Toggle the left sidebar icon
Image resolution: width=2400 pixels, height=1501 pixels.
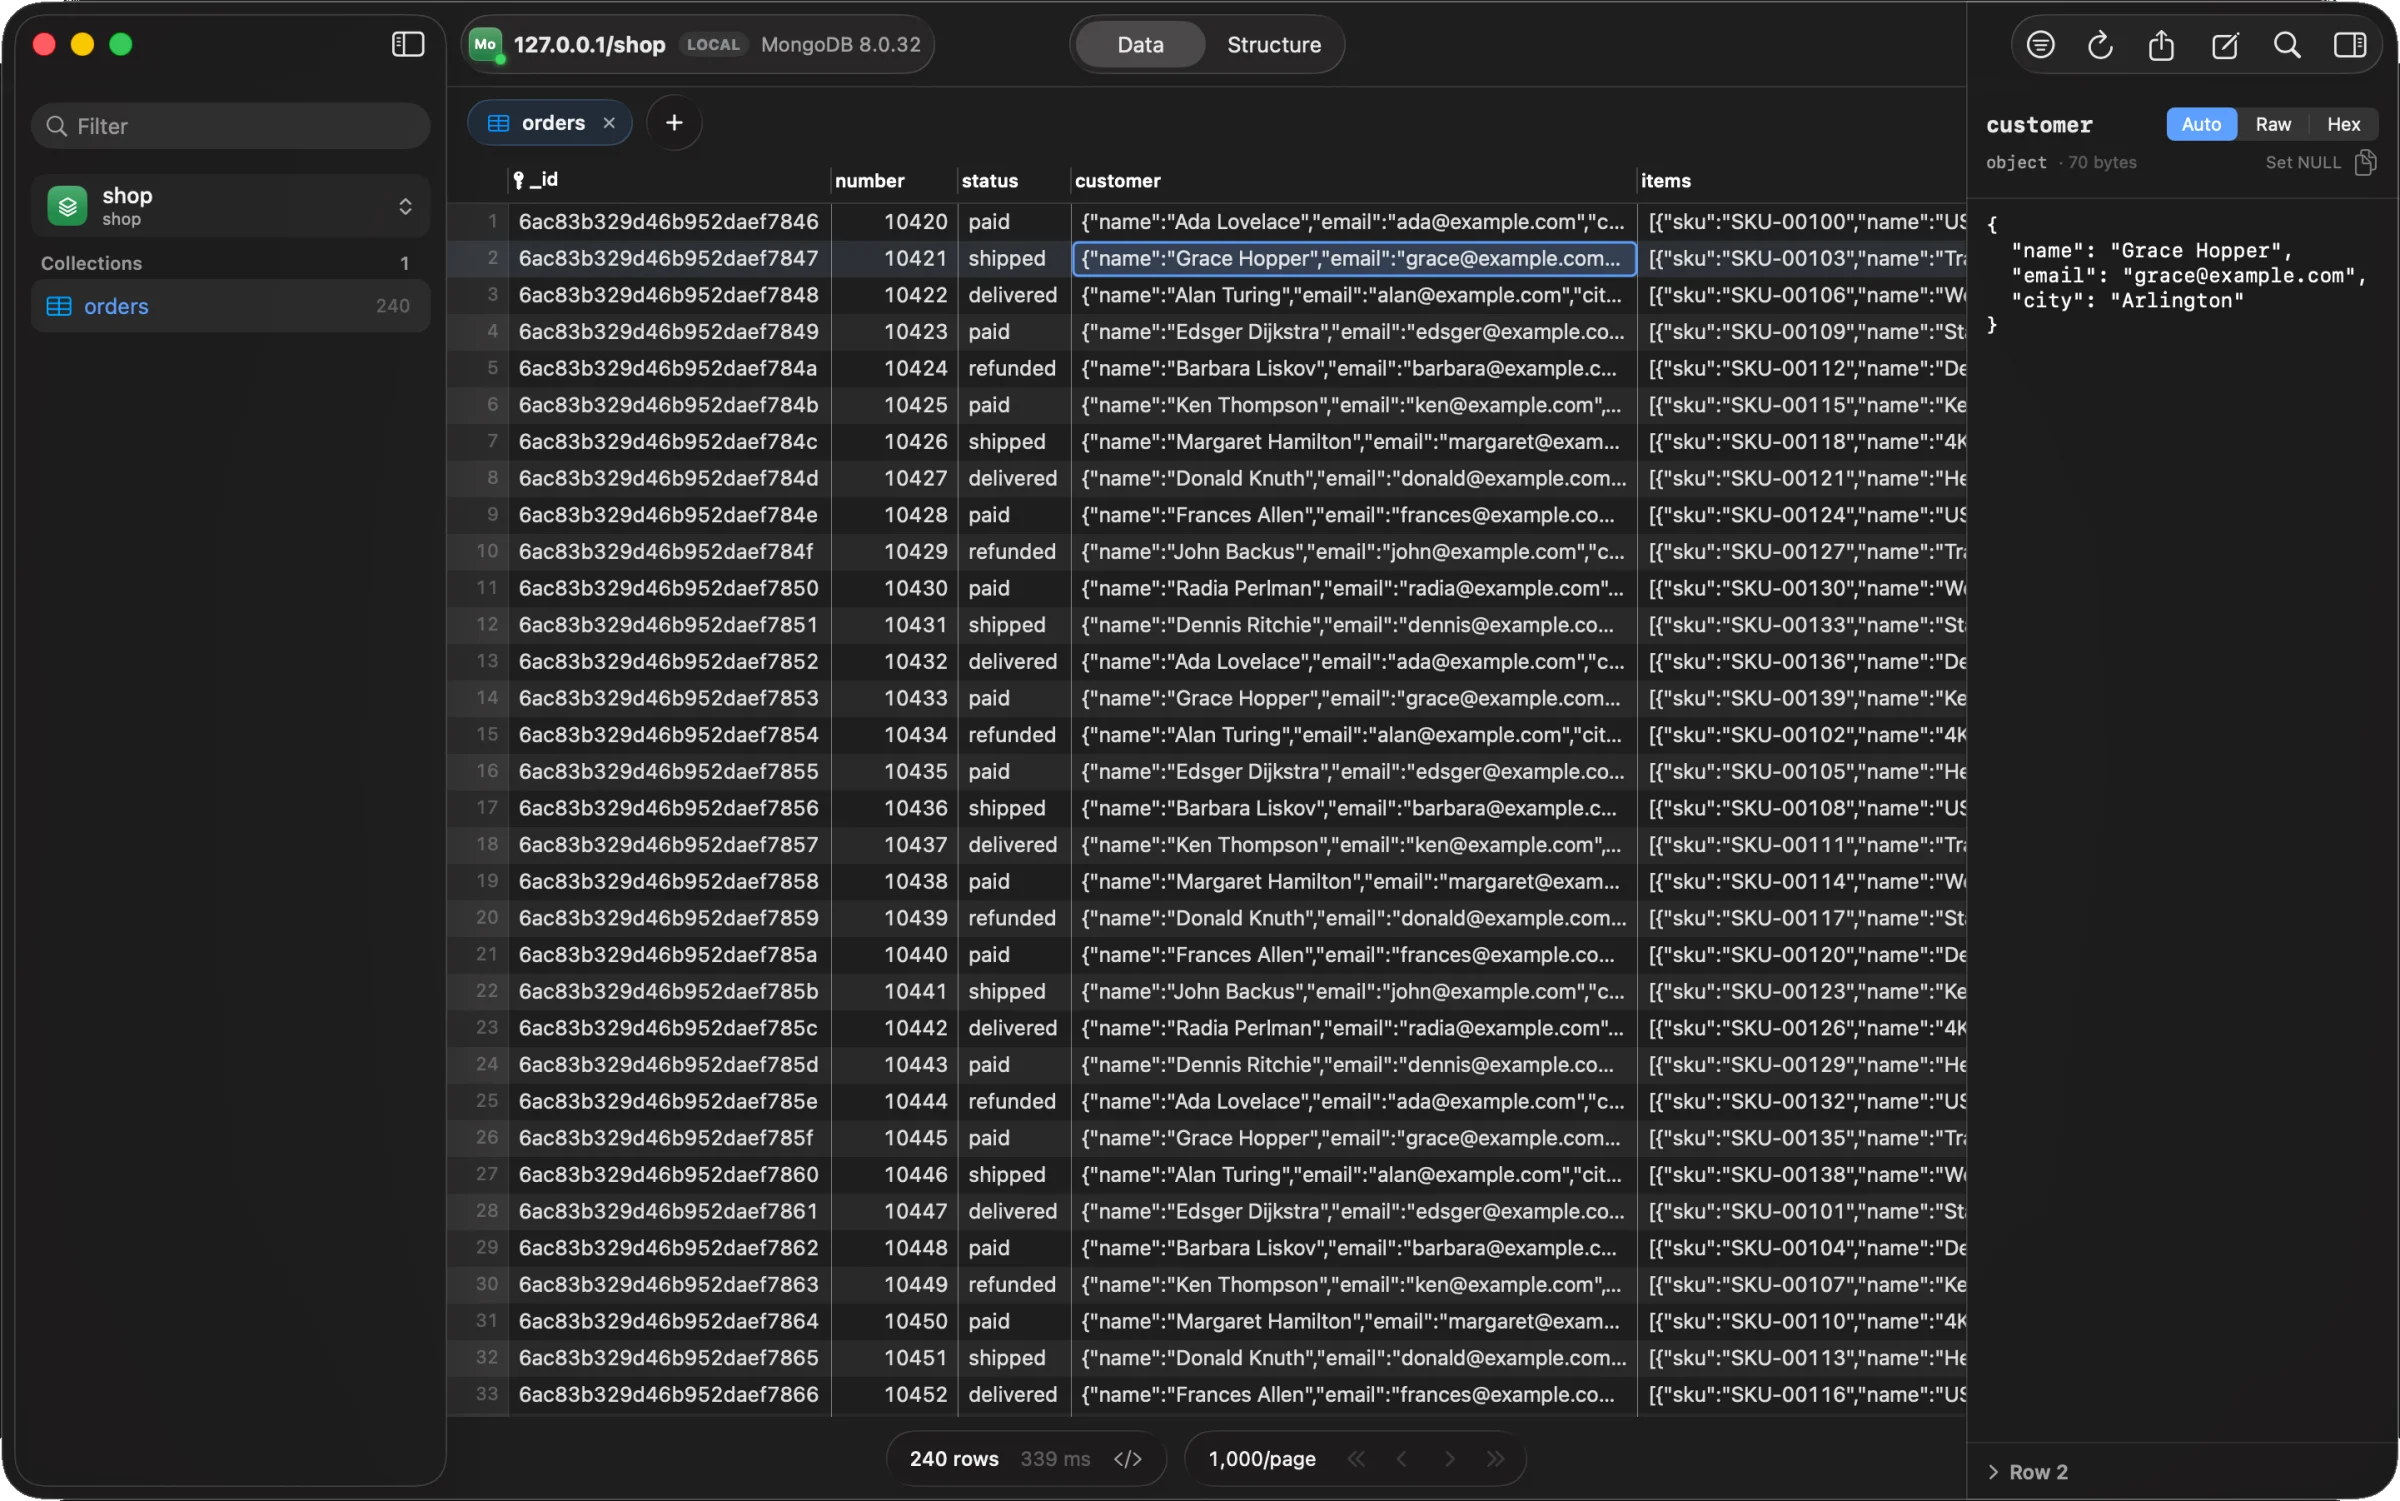(407, 44)
